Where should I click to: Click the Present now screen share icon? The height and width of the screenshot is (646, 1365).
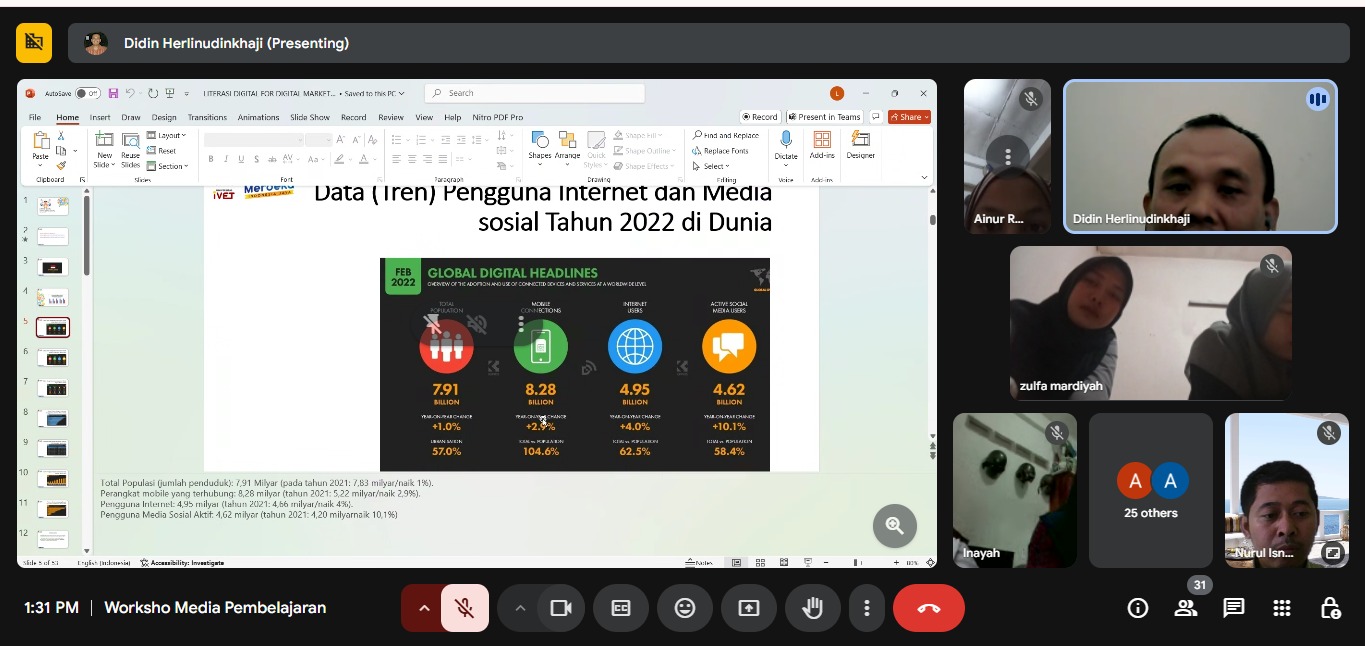click(749, 608)
